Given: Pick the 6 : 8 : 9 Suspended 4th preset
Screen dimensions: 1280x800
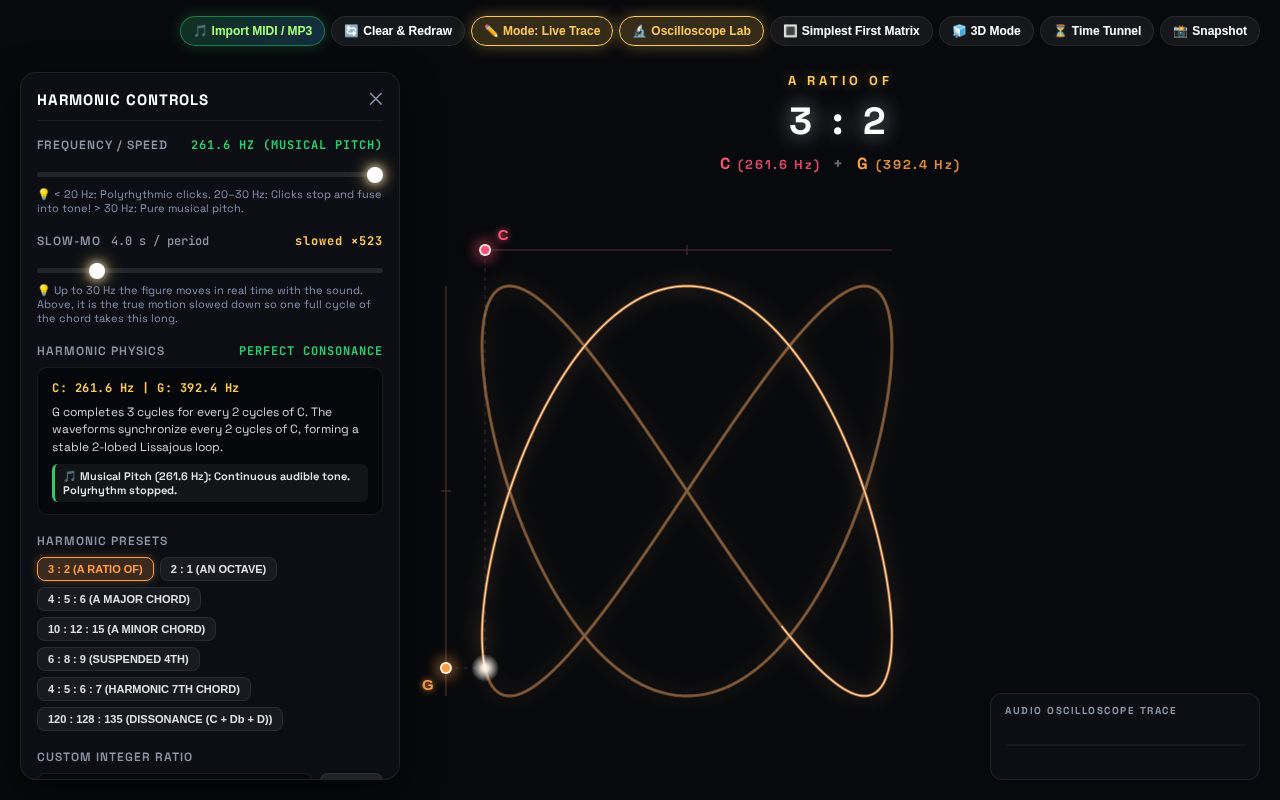Looking at the screenshot, I should [x=118, y=659].
